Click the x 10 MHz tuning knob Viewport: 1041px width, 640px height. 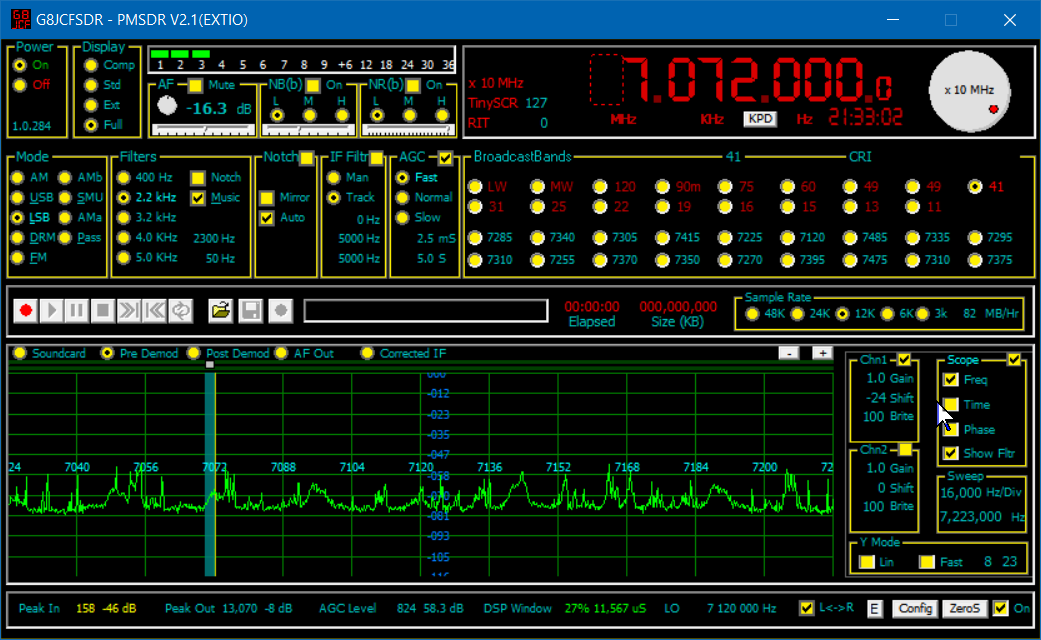click(x=968, y=91)
